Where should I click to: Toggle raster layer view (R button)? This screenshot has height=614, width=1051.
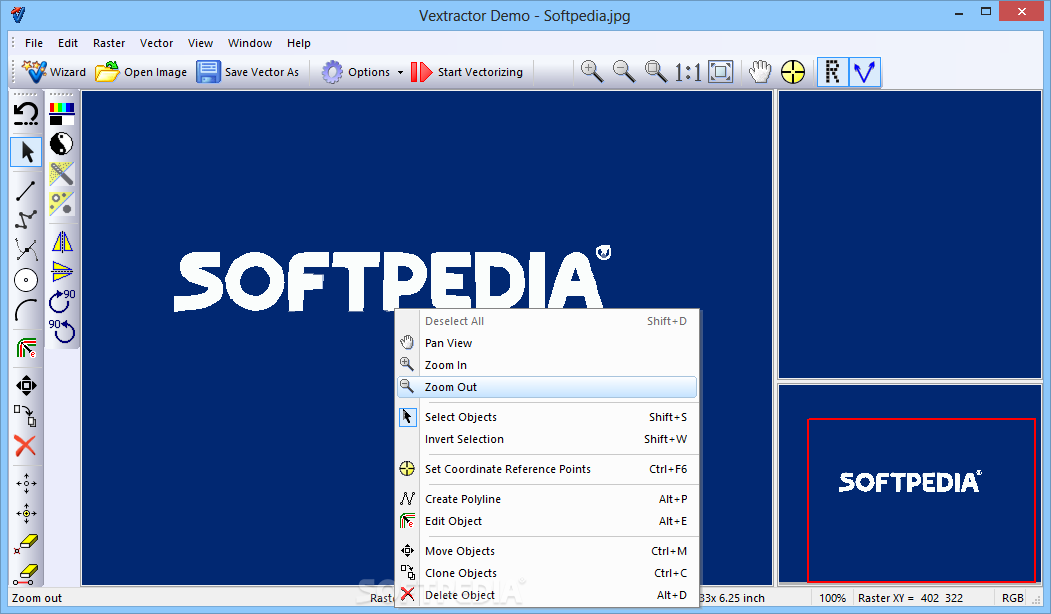pos(832,72)
